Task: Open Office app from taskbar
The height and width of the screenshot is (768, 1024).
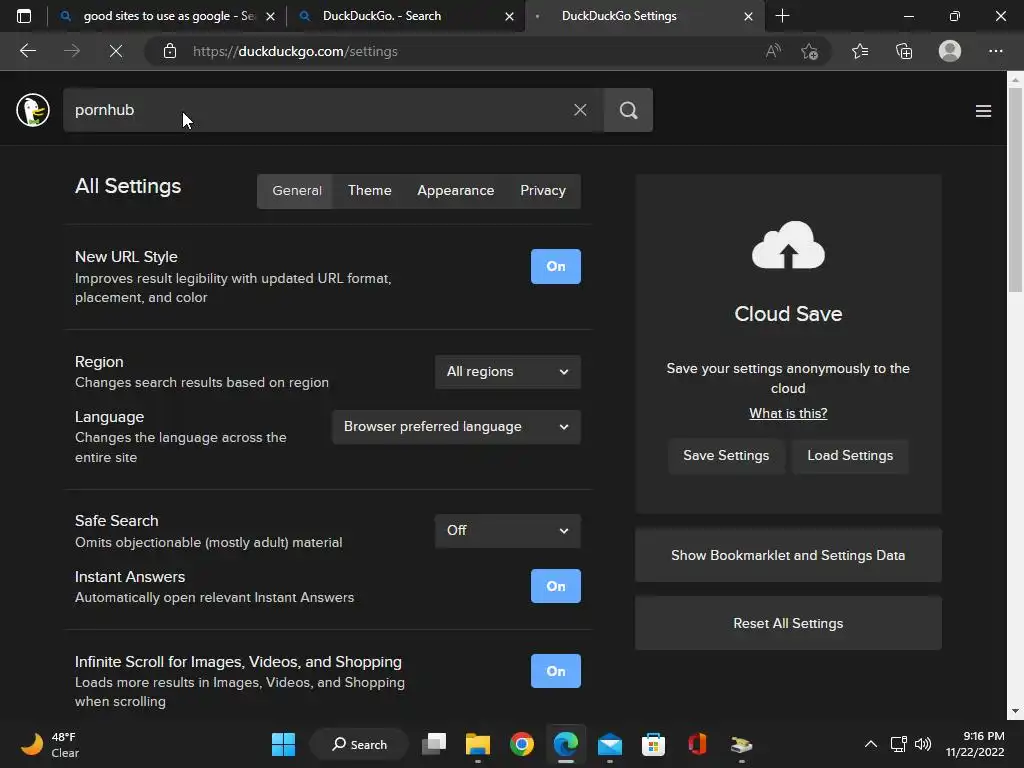Action: [x=697, y=744]
